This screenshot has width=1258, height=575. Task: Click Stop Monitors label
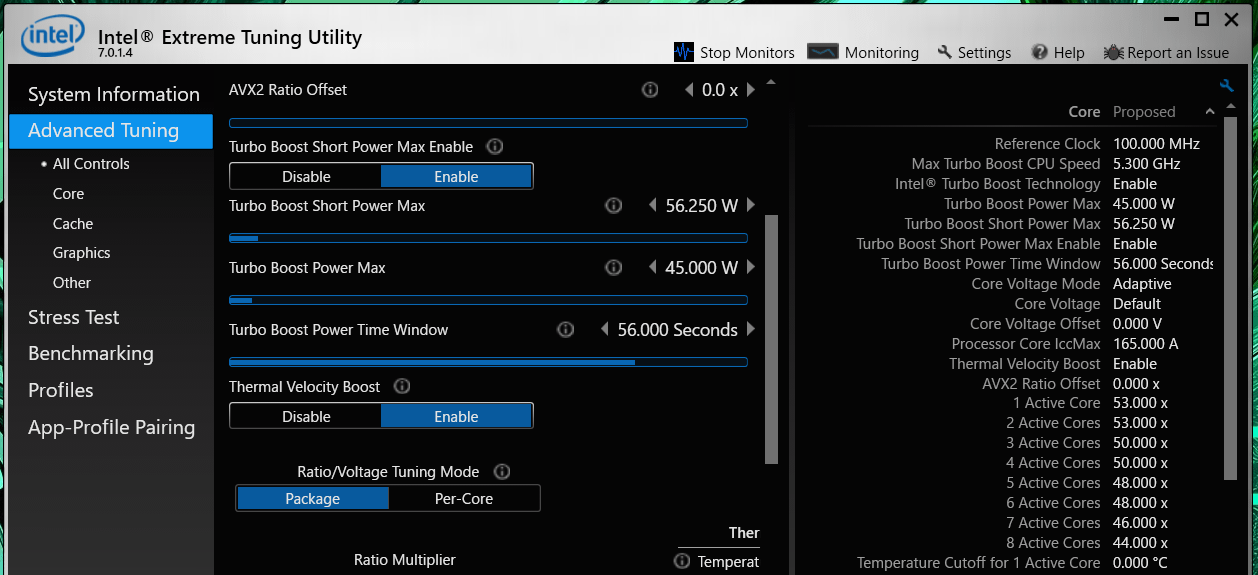(747, 53)
